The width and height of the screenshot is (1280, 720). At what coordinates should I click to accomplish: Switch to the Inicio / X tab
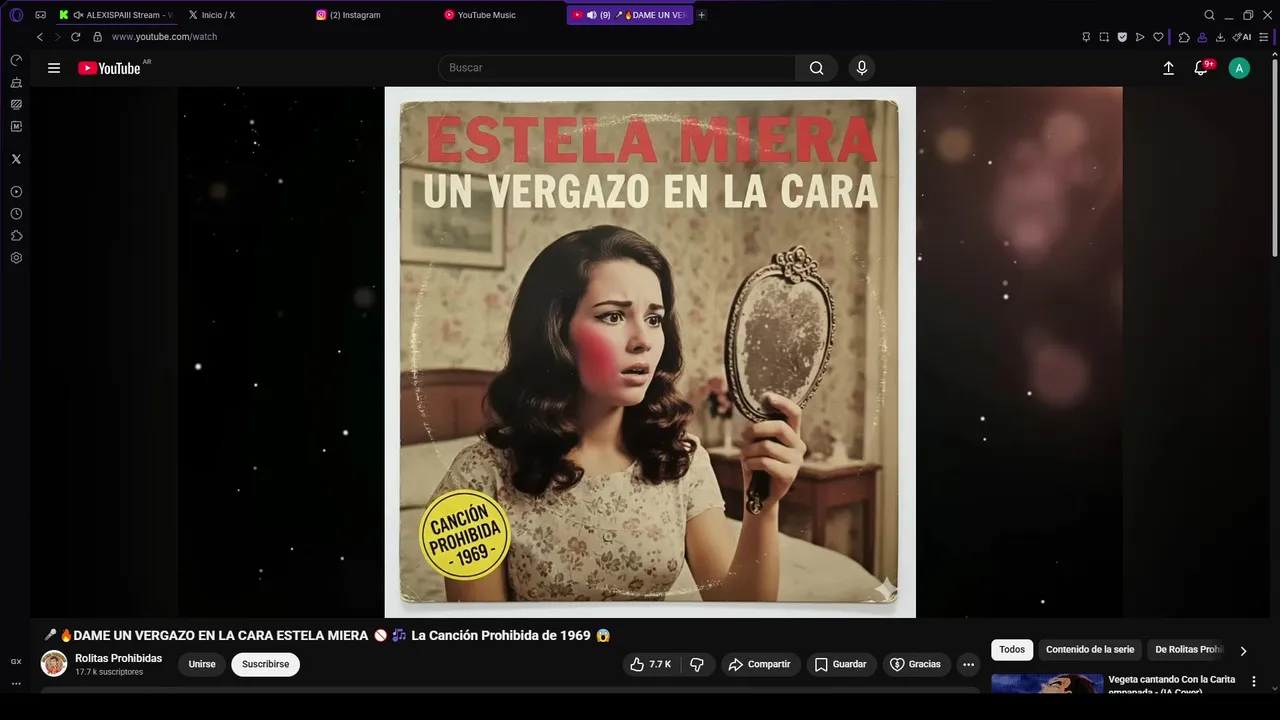pyautogui.click(x=212, y=15)
